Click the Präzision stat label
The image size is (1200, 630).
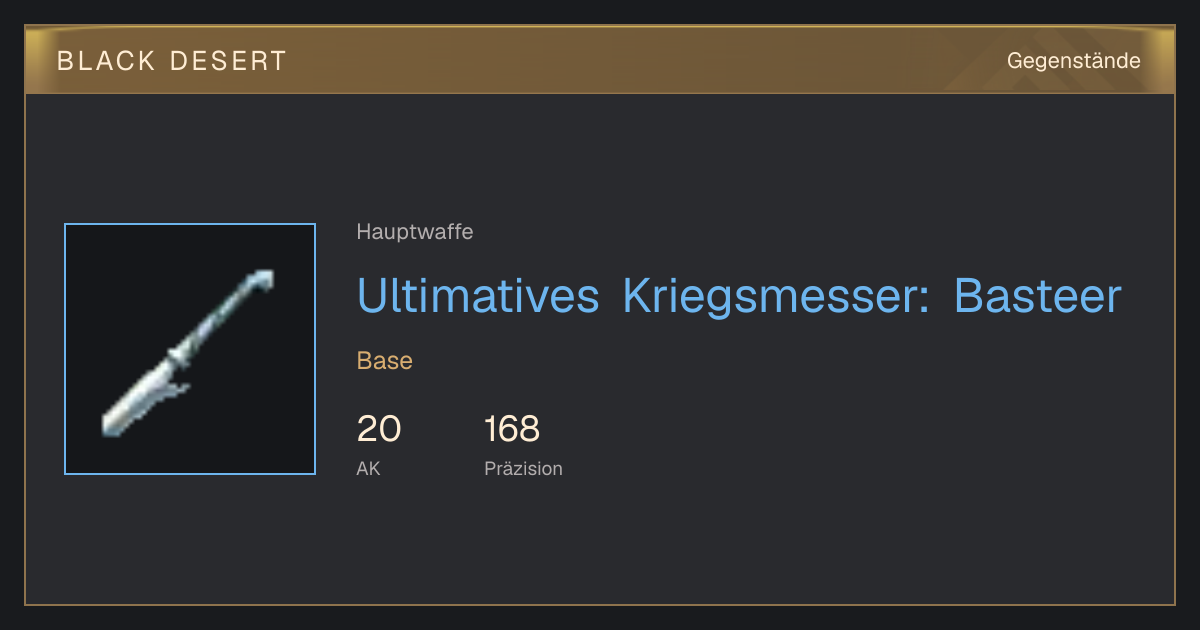coord(523,468)
